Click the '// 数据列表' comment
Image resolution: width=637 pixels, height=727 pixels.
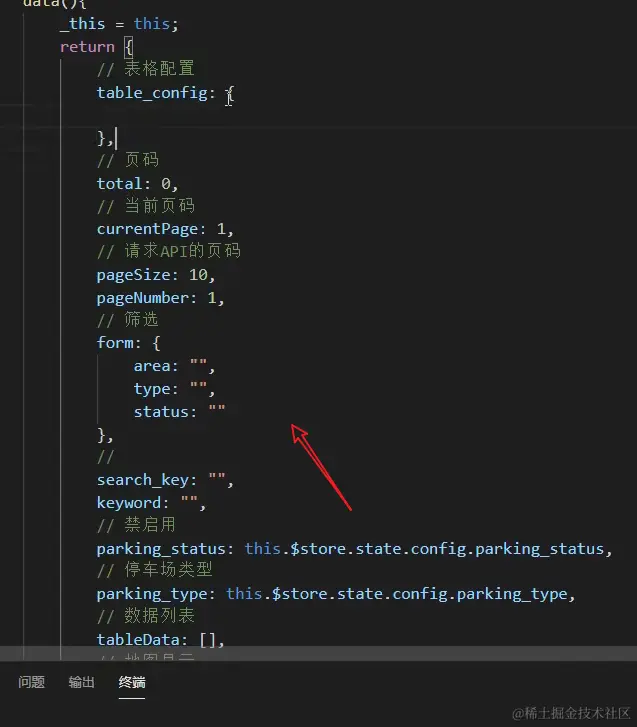click(x=146, y=616)
